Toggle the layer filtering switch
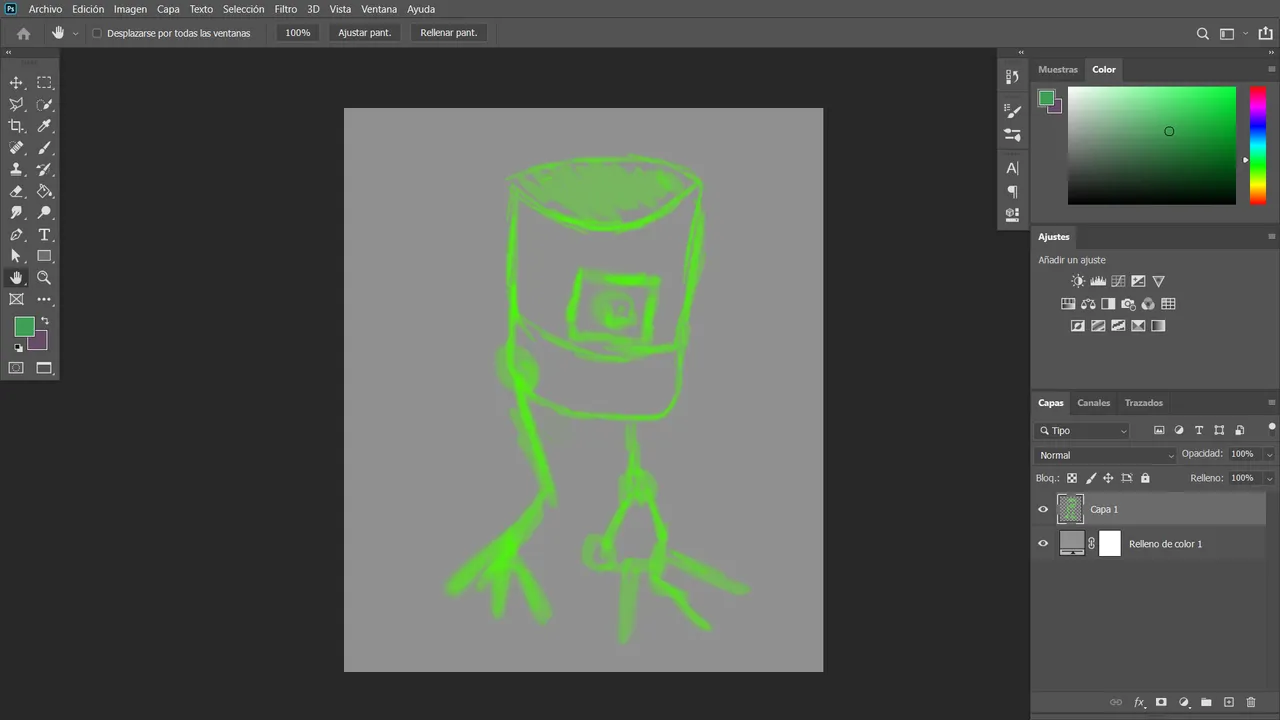 coord(1272,428)
